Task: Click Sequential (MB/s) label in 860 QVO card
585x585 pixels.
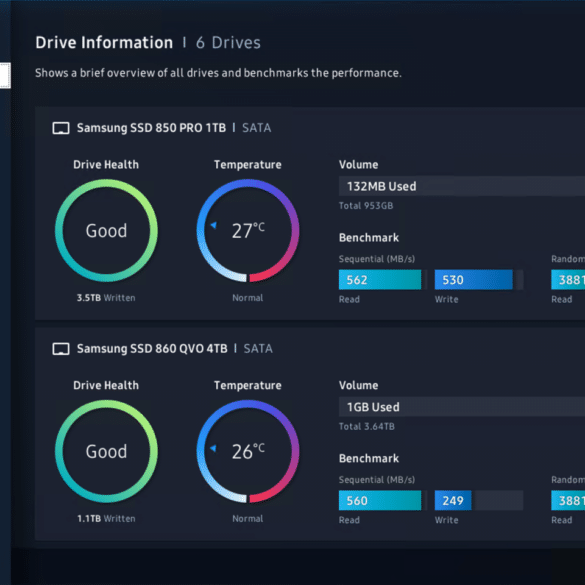Action: (x=377, y=480)
